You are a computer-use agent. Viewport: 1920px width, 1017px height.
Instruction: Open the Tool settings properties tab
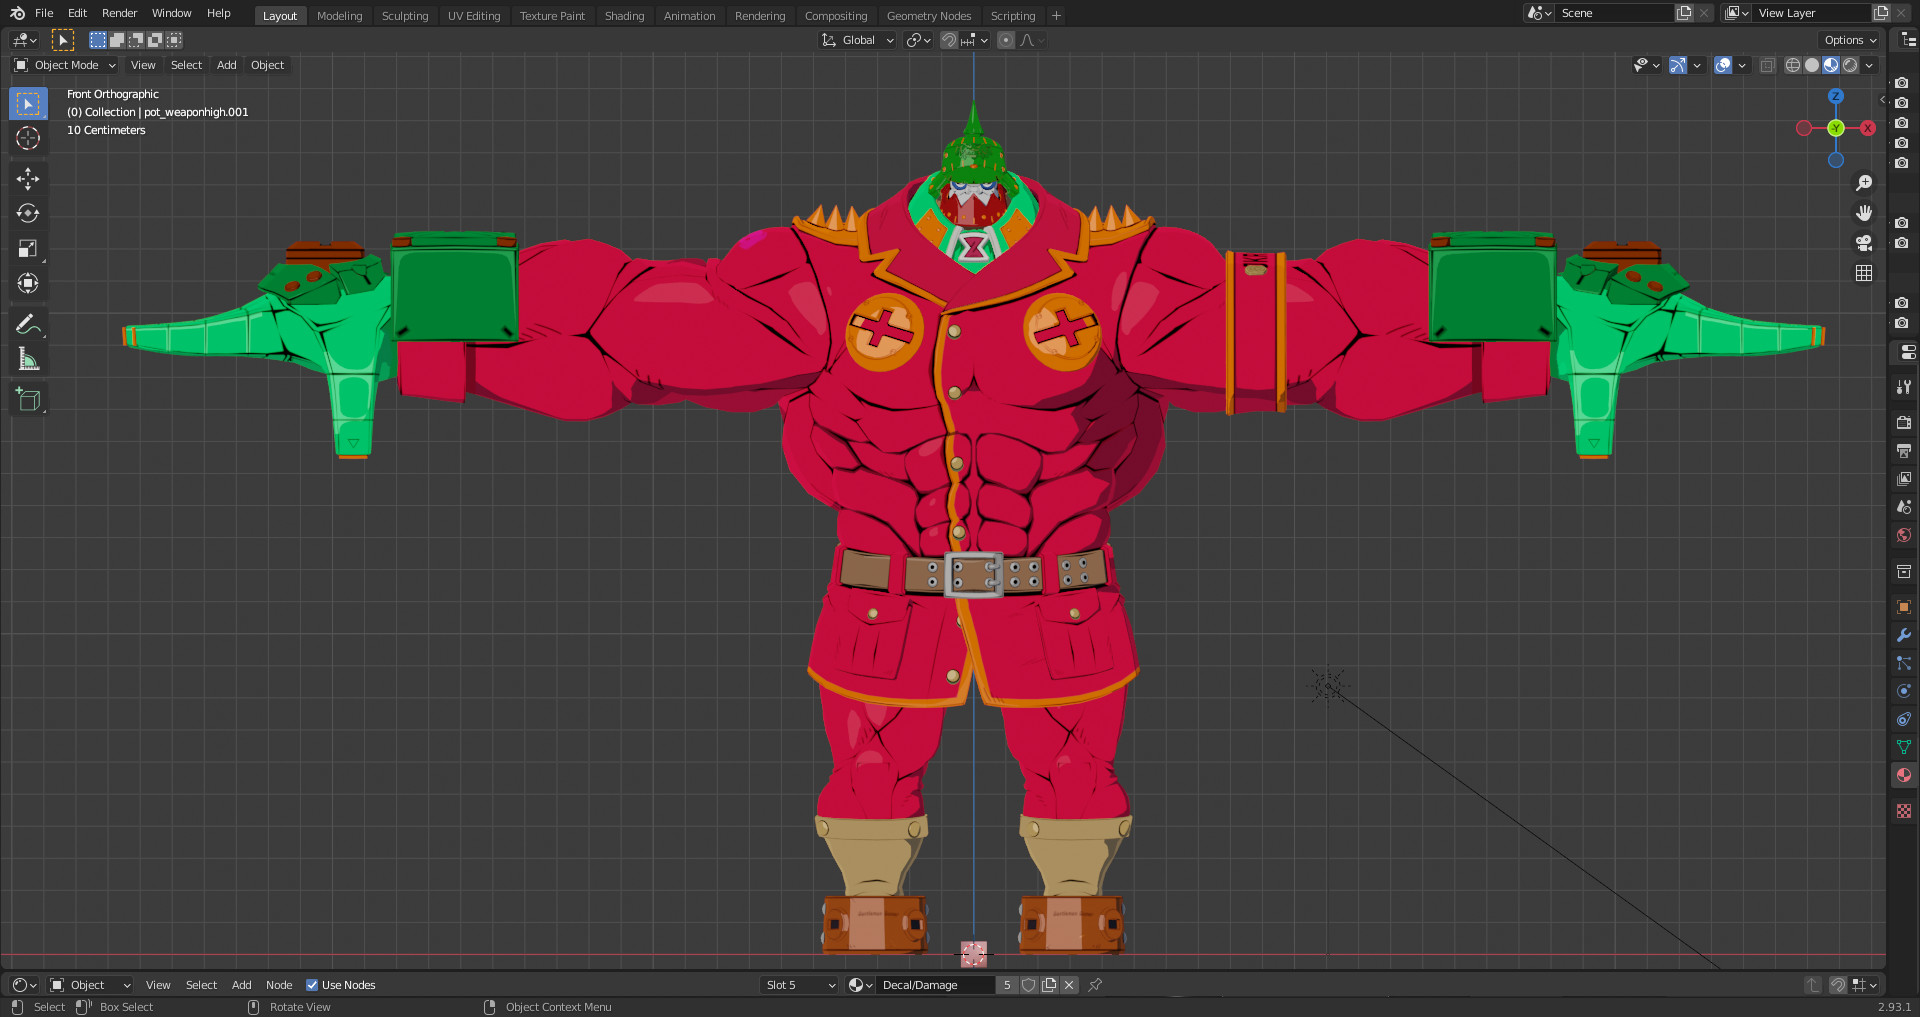1904,387
